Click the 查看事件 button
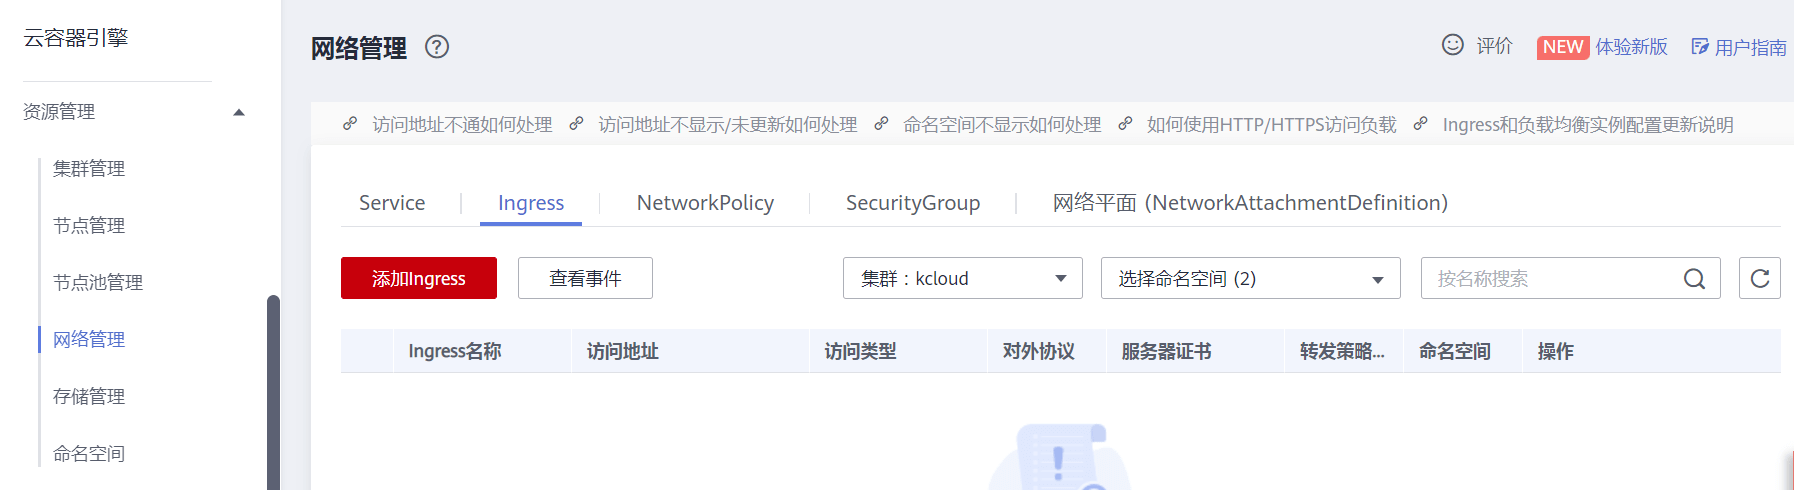Screen dimensions: 1794x490 click(x=585, y=278)
